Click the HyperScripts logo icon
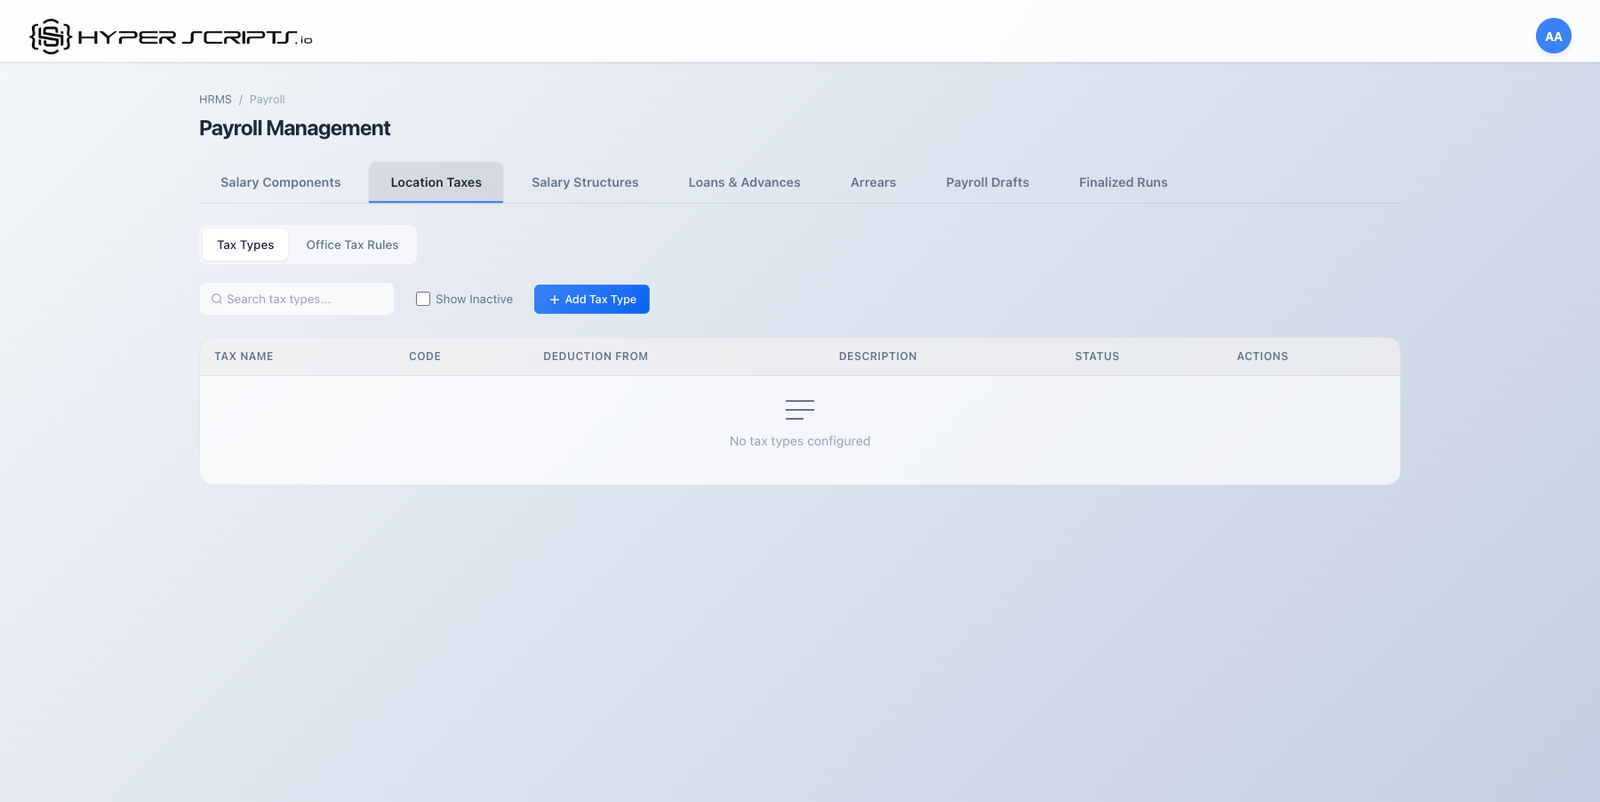The image size is (1600, 802). pyautogui.click(x=50, y=37)
